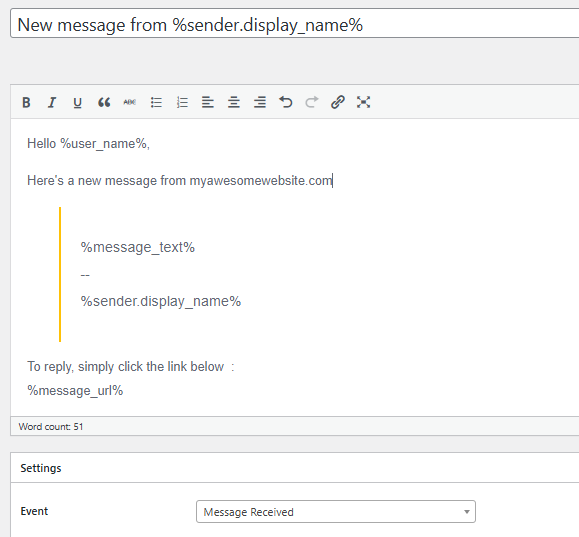Click the redo arrow icon

pyautogui.click(x=312, y=102)
